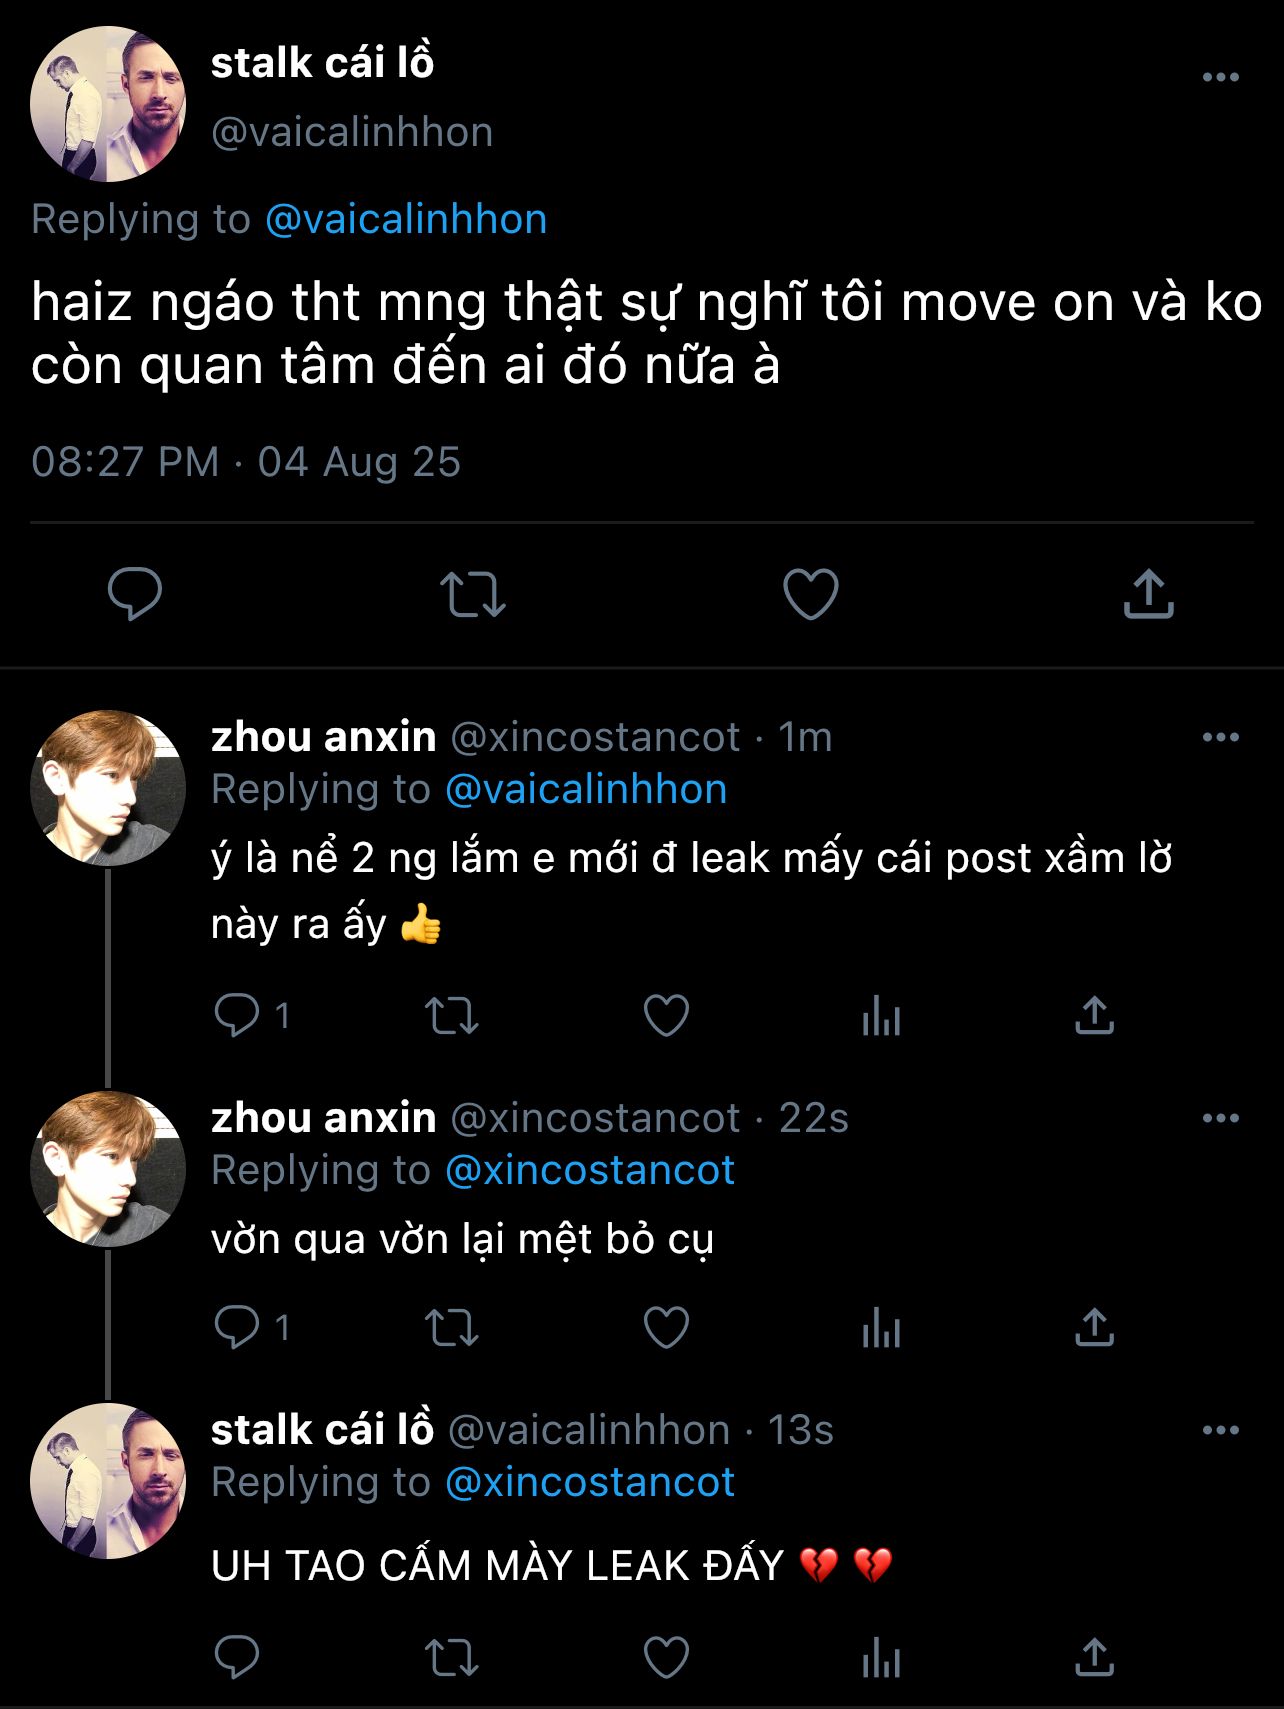Retweet zhou anxin's 1m reply

click(x=452, y=1016)
